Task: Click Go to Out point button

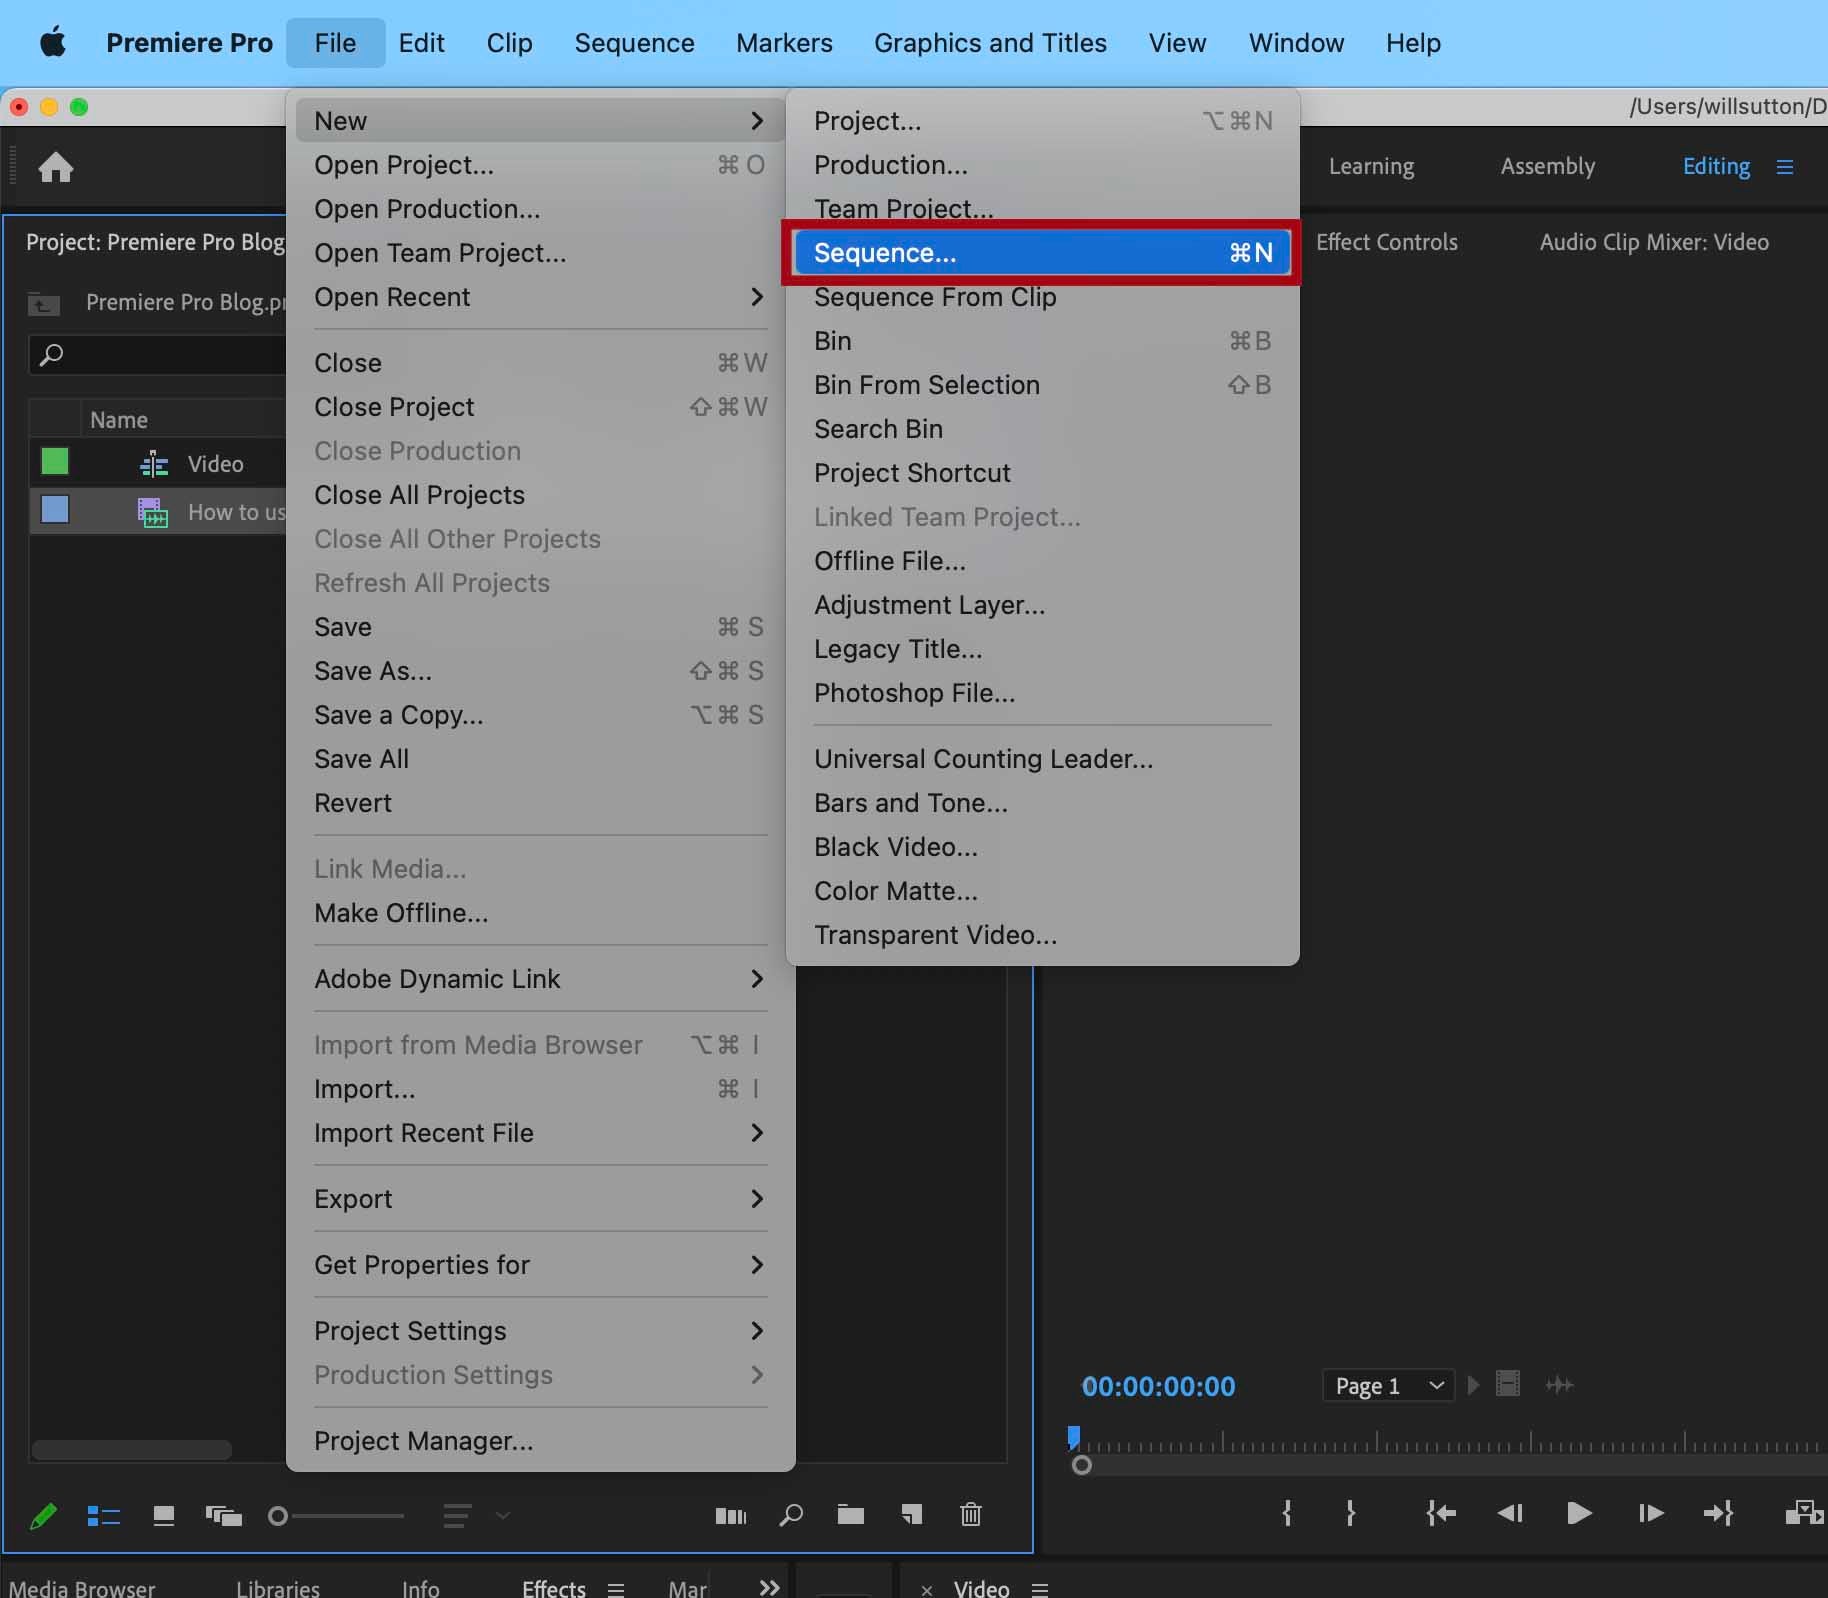Action: coord(1718,1513)
